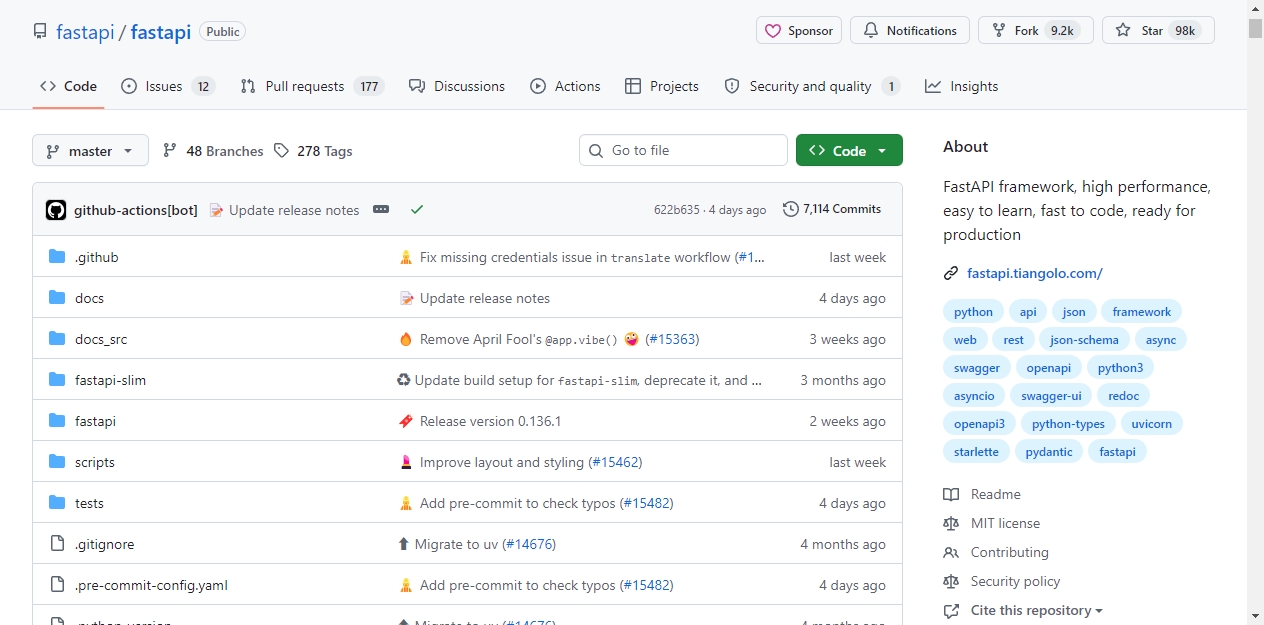Open the Discussions tab

(x=457, y=86)
